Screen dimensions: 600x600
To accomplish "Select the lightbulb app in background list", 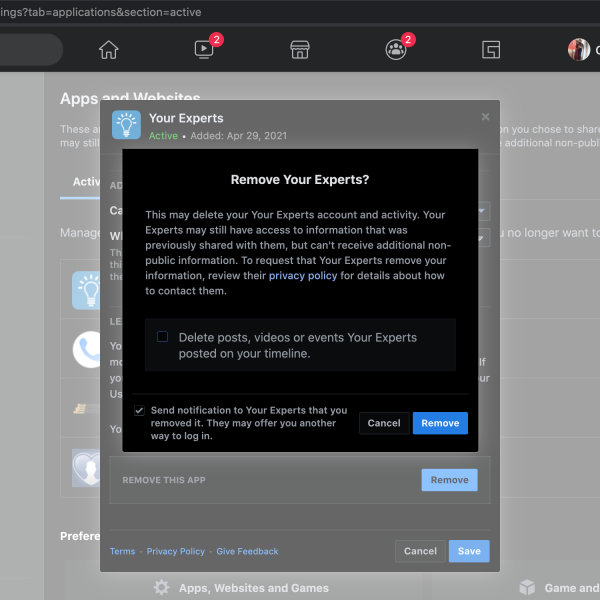I will tap(86, 290).
